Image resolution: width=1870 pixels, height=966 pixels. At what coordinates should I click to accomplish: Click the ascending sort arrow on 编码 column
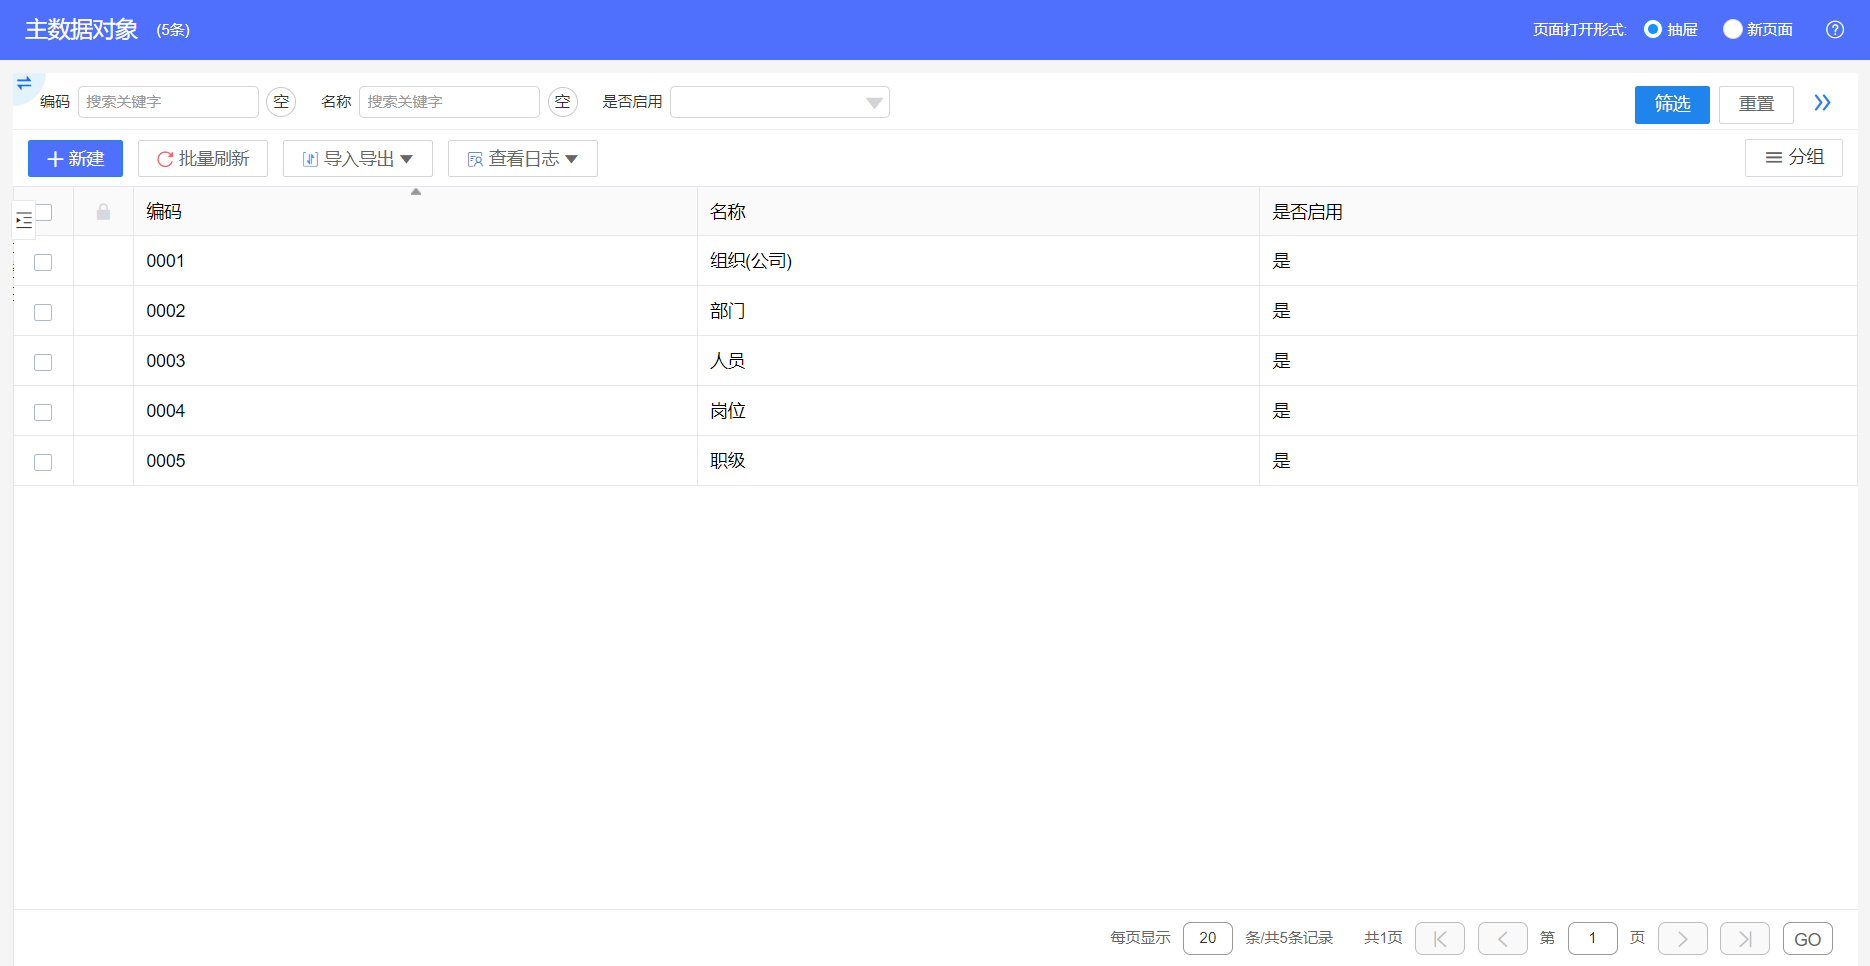[416, 192]
